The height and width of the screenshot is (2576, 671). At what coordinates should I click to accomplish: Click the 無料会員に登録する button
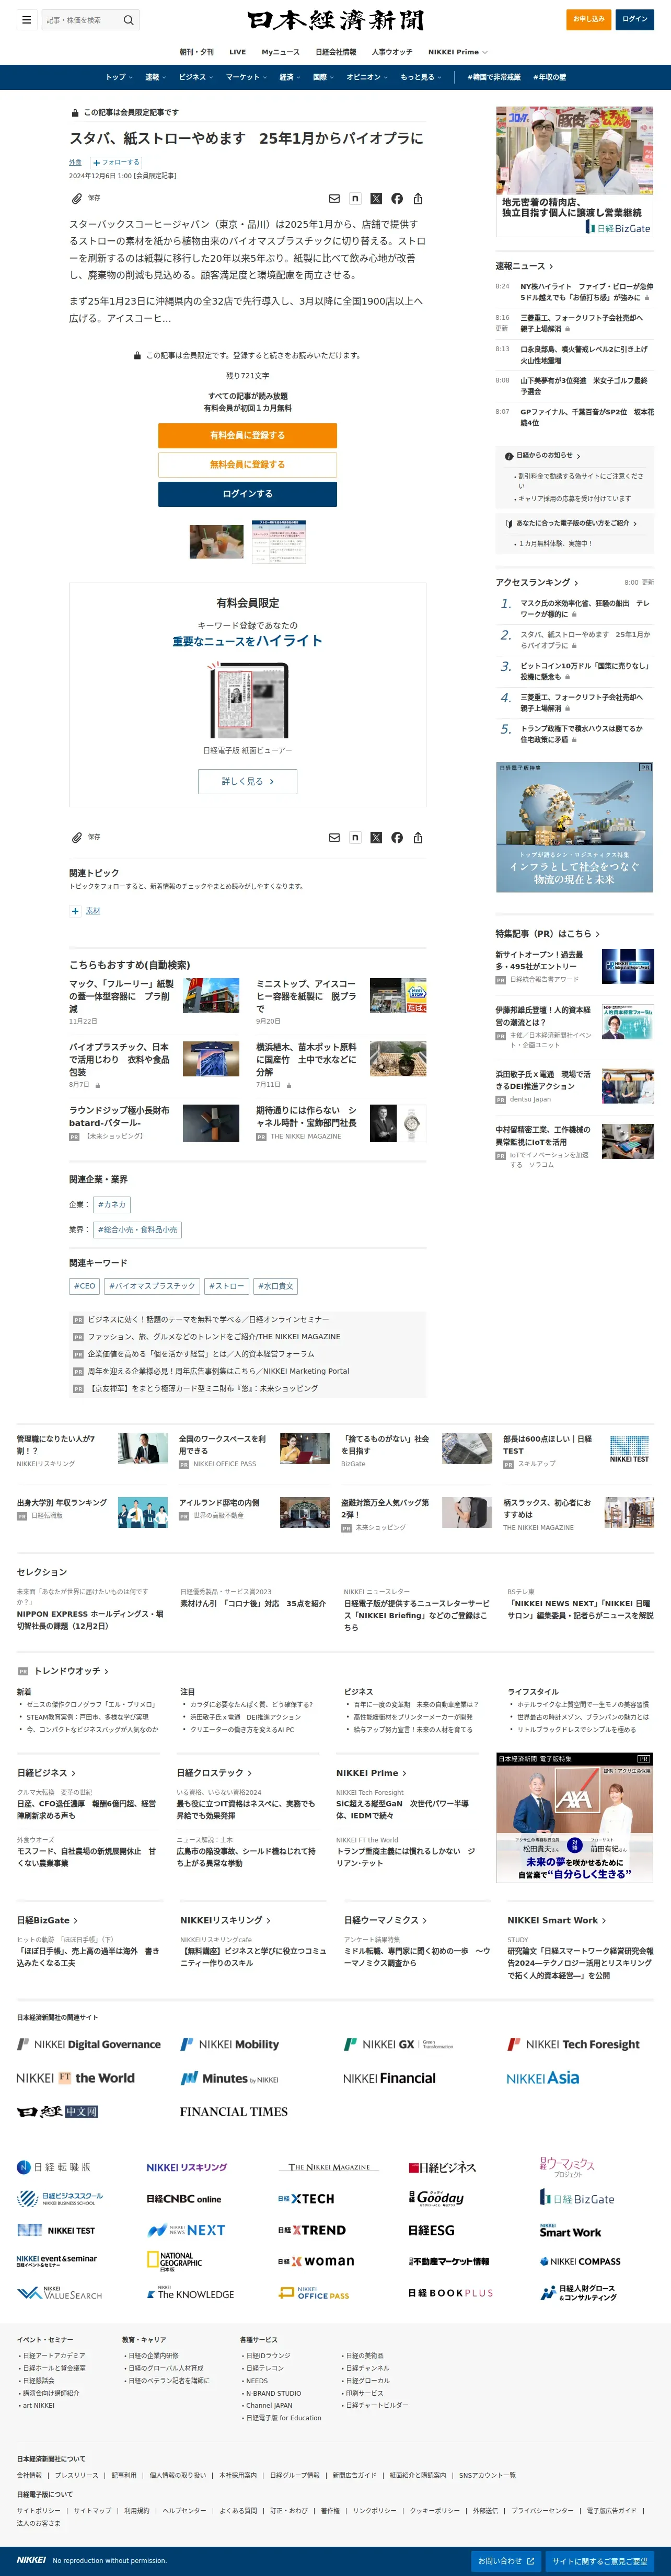247,464
